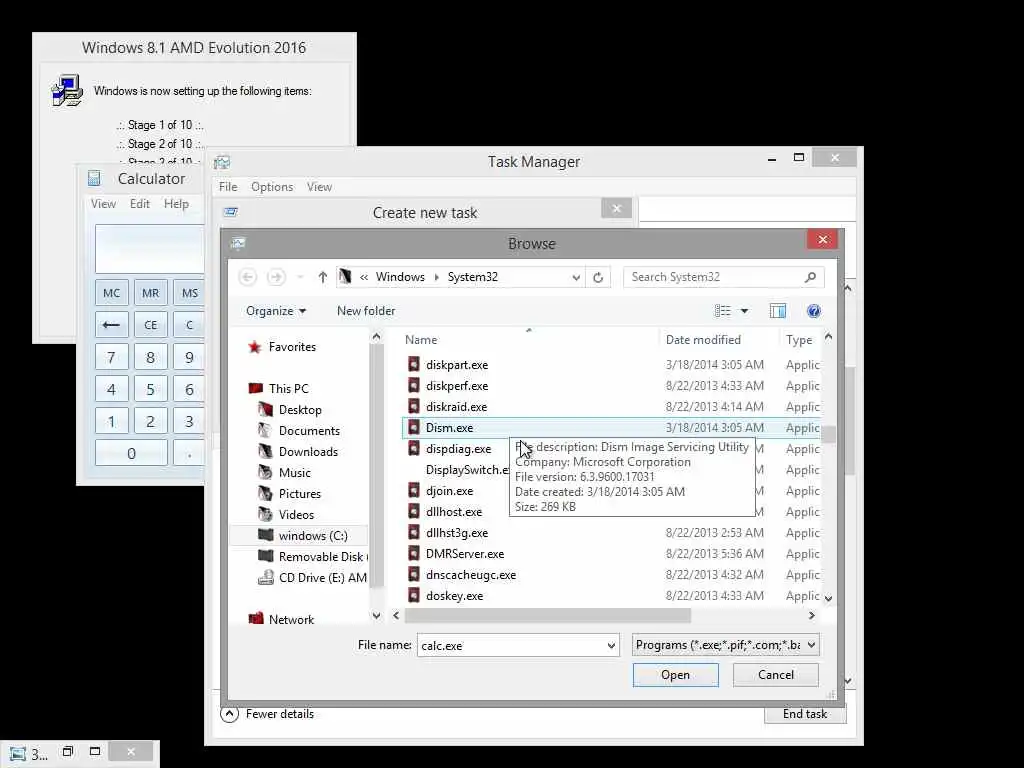Image resolution: width=1024 pixels, height=768 pixels.
Task: Change view layout icon in Browse
Action: click(722, 311)
